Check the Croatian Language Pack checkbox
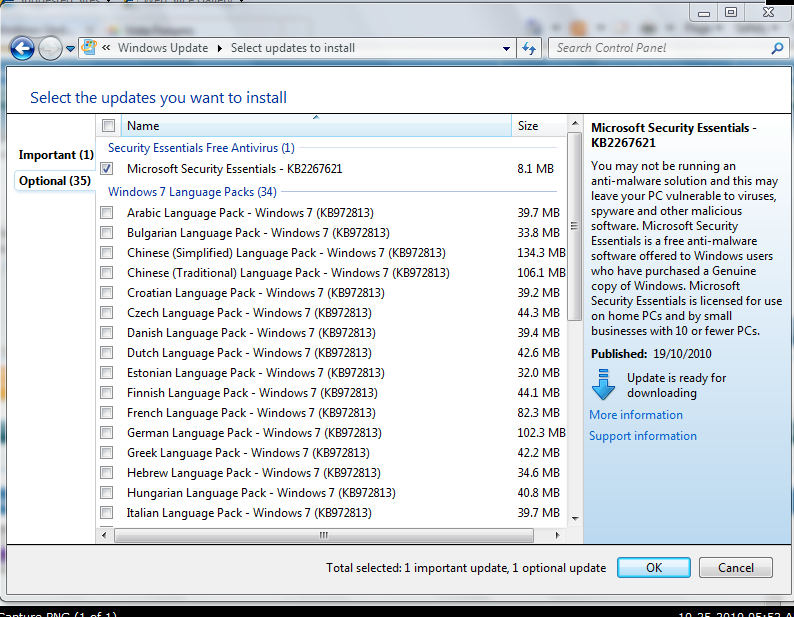 (x=107, y=292)
